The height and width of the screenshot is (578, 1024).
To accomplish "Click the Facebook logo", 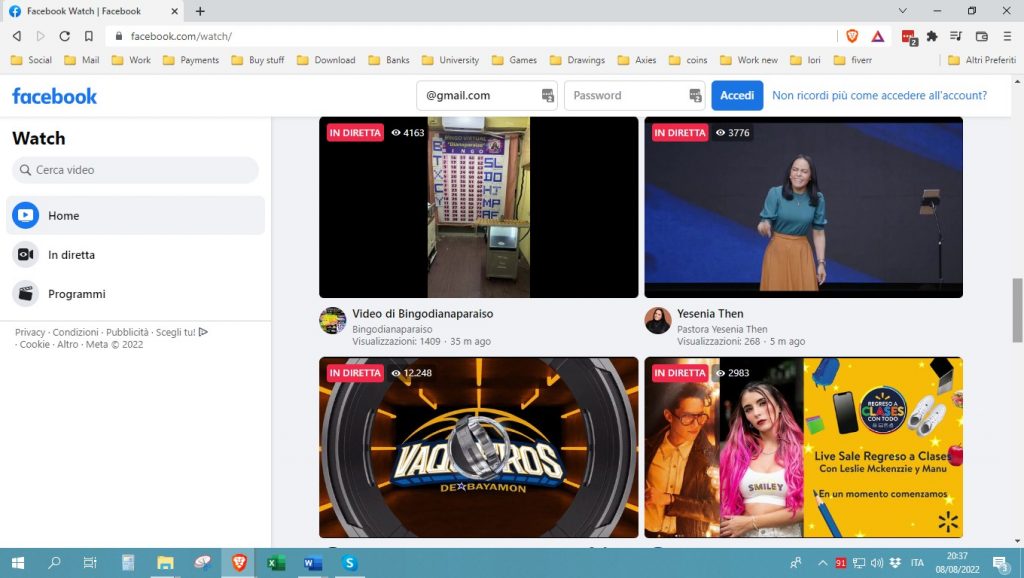I will click(x=55, y=96).
